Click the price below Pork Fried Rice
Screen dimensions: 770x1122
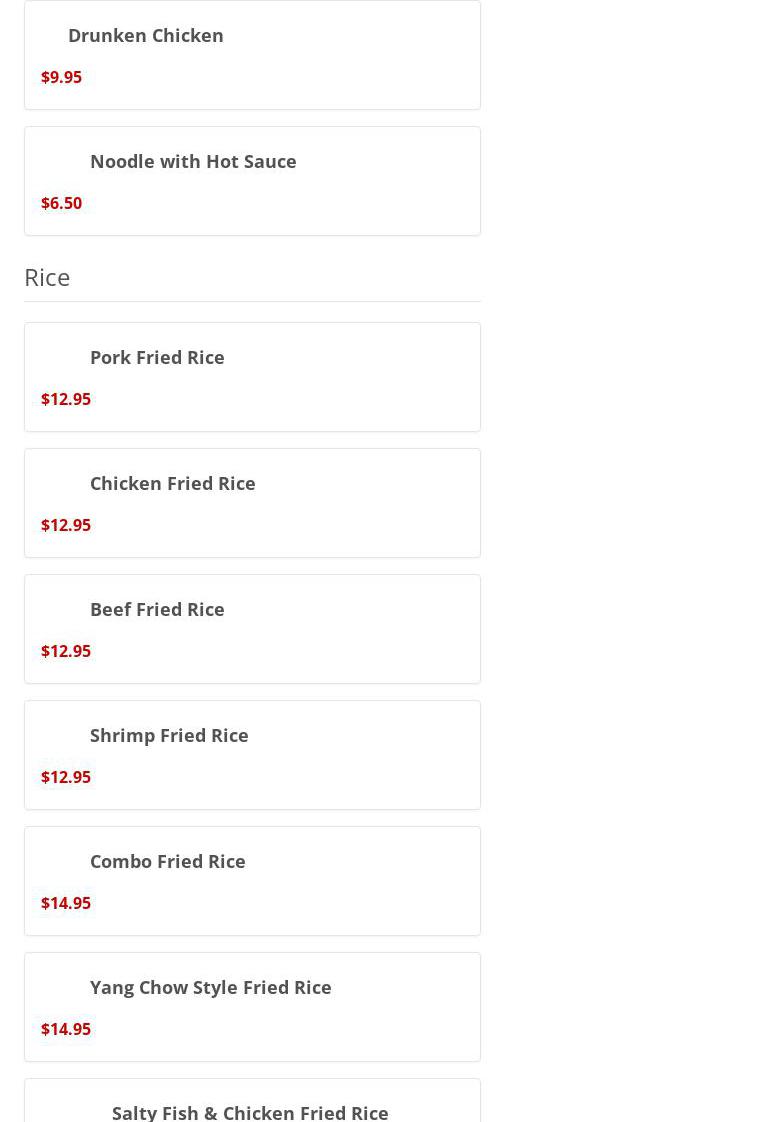(66, 399)
